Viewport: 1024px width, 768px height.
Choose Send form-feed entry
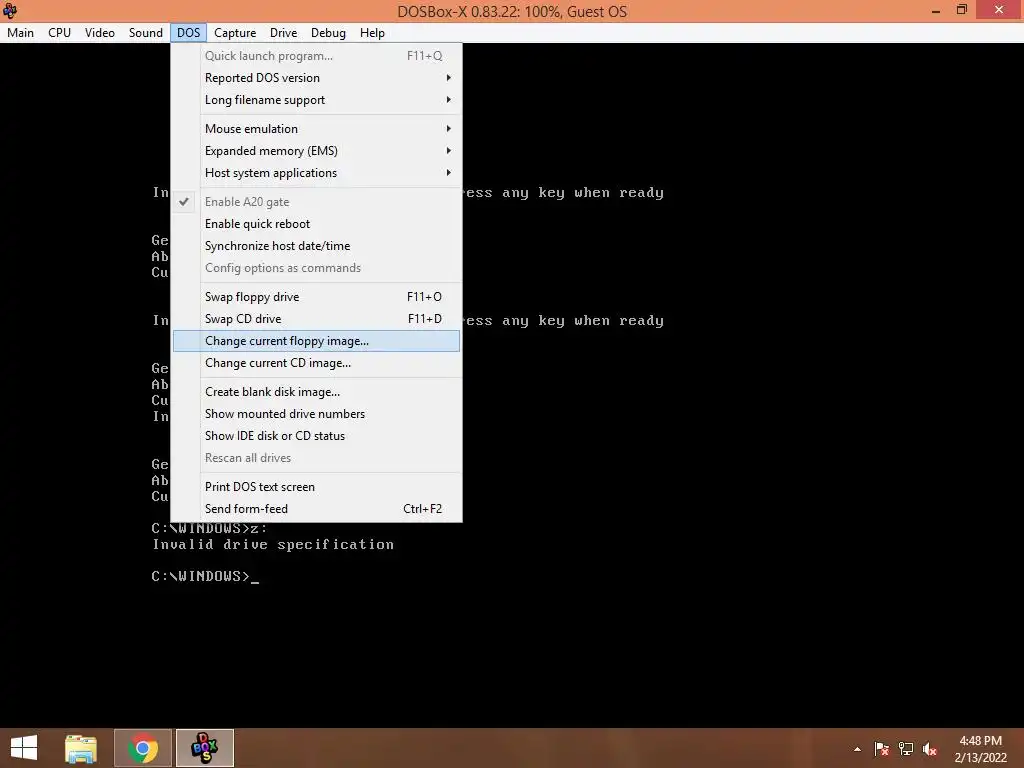pos(316,509)
